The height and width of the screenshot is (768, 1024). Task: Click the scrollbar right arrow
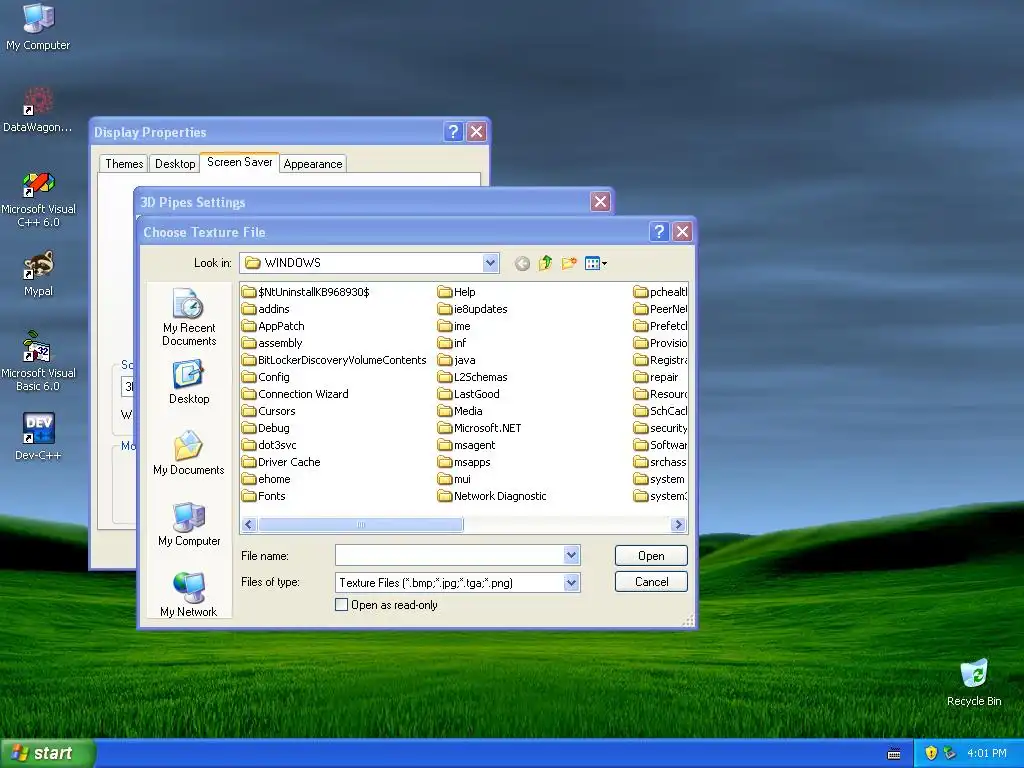(x=678, y=524)
